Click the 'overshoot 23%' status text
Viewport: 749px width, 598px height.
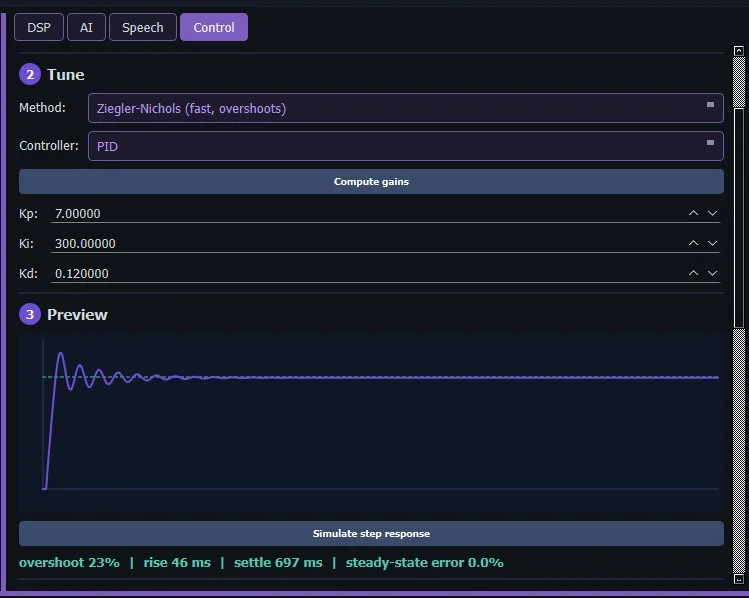pyautogui.click(x=69, y=563)
